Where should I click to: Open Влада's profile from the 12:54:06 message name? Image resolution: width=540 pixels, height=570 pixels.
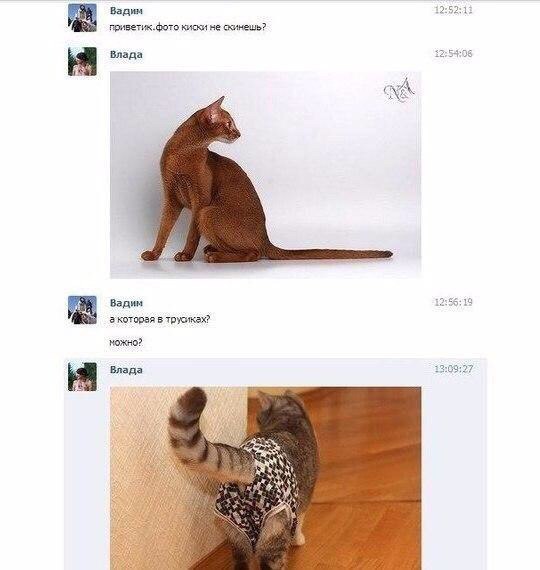click(126, 55)
